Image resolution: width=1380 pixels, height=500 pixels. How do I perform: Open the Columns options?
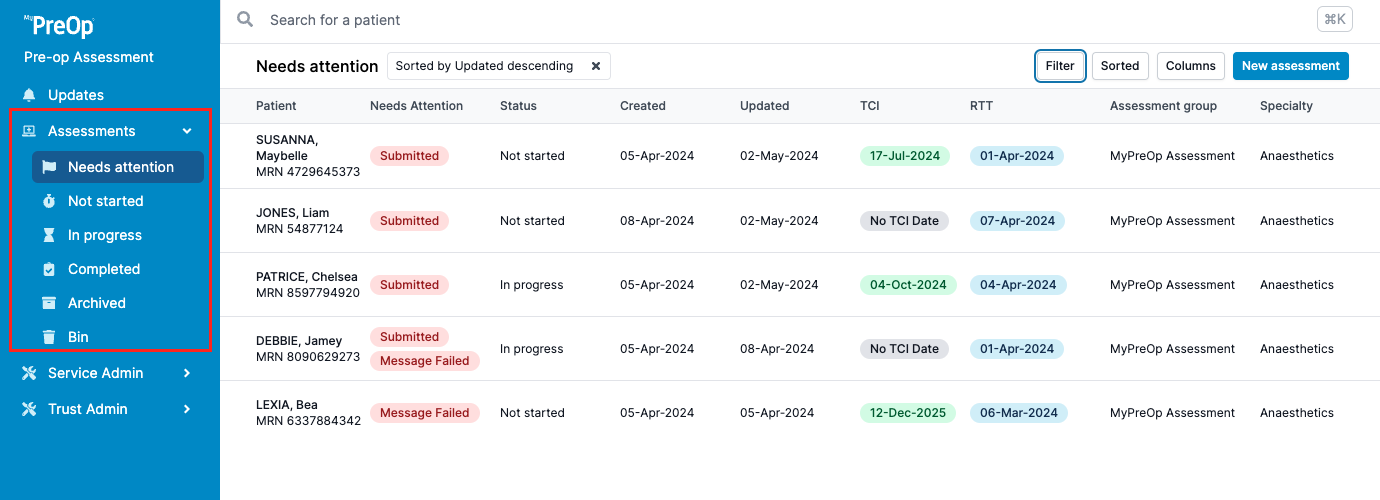click(1190, 66)
